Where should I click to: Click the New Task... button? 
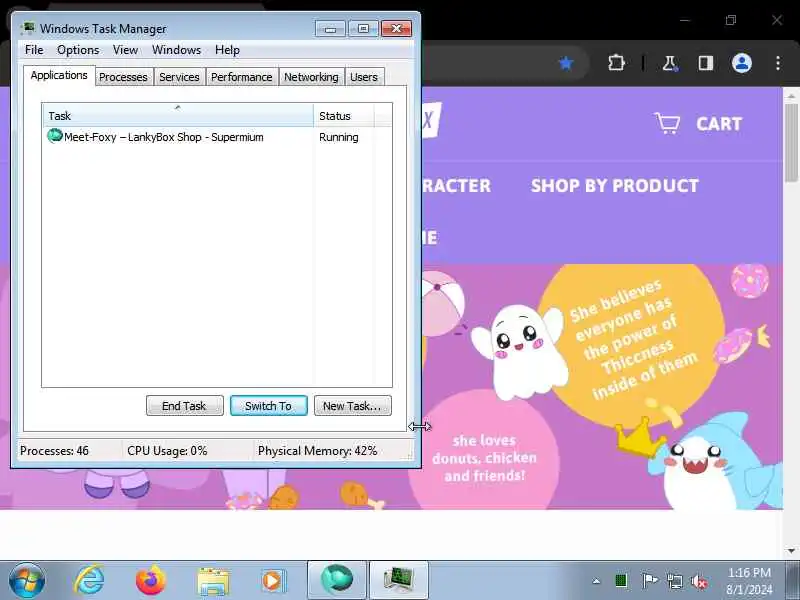click(353, 406)
